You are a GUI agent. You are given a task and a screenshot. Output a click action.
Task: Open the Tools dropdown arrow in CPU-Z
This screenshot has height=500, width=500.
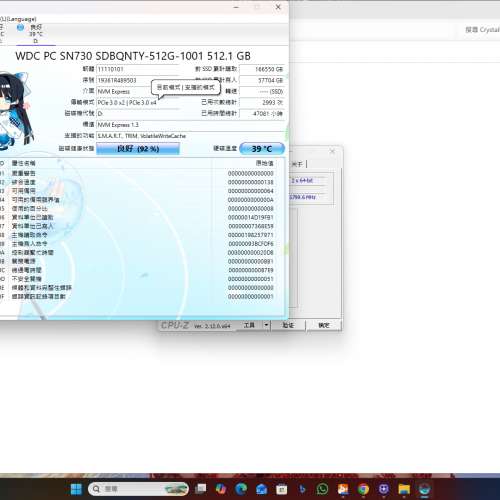(x=266, y=325)
